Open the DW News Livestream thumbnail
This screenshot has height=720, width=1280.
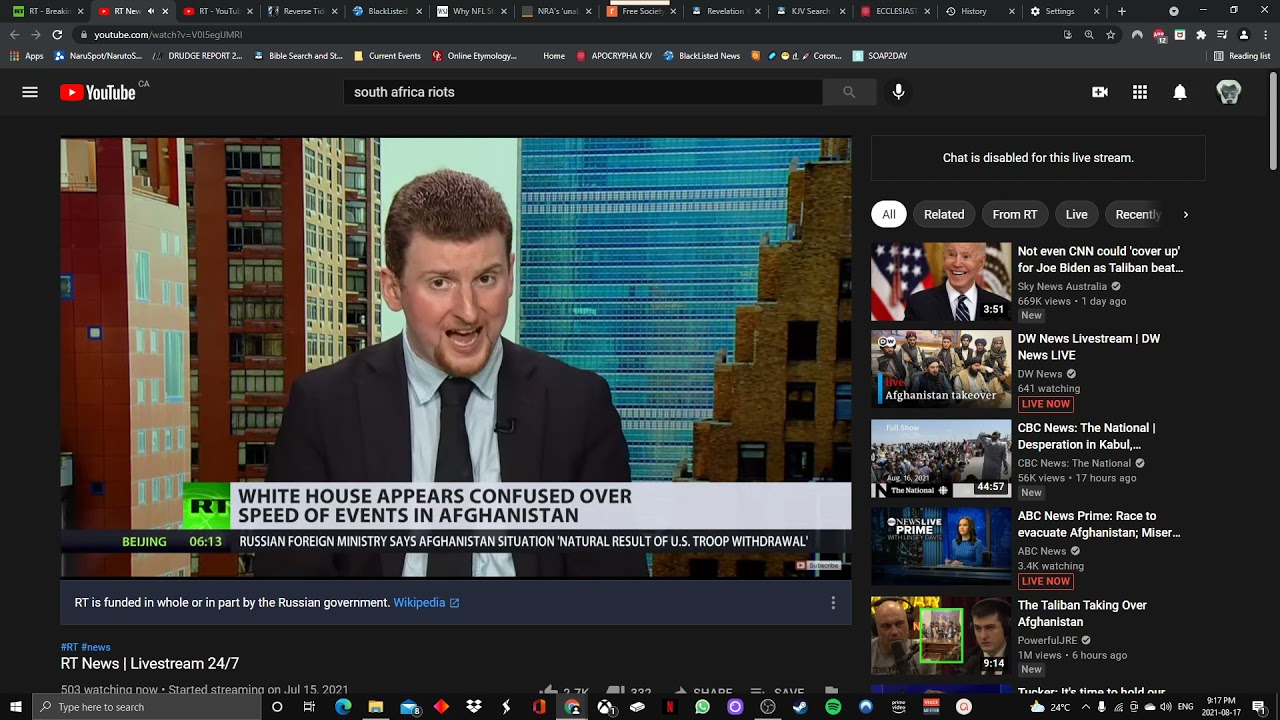pos(941,370)
